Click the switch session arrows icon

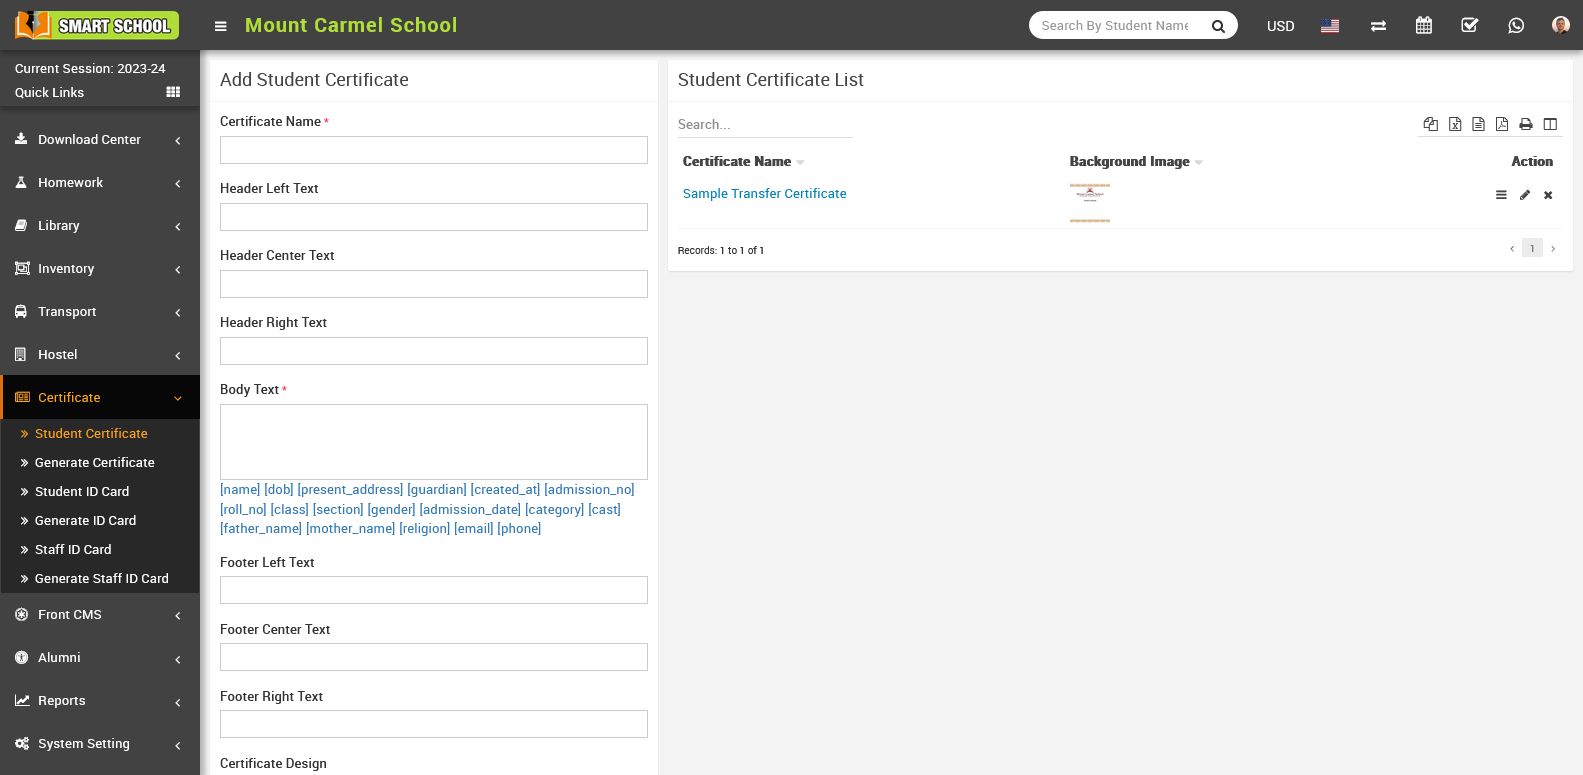pyautogui.click(x=1378, y=26)
